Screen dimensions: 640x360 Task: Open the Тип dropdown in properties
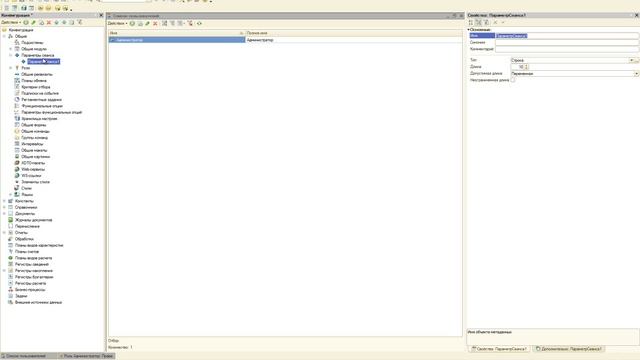tap(631, 60)
